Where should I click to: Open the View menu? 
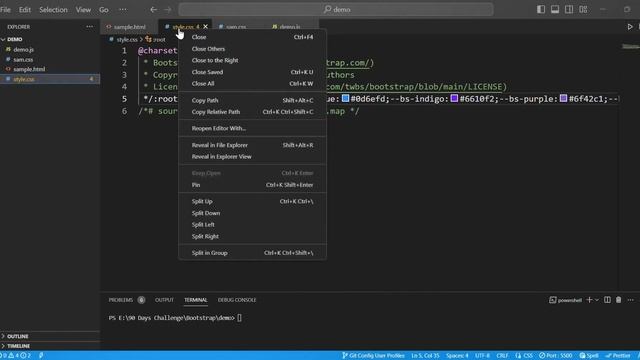[x=83, y=9]
